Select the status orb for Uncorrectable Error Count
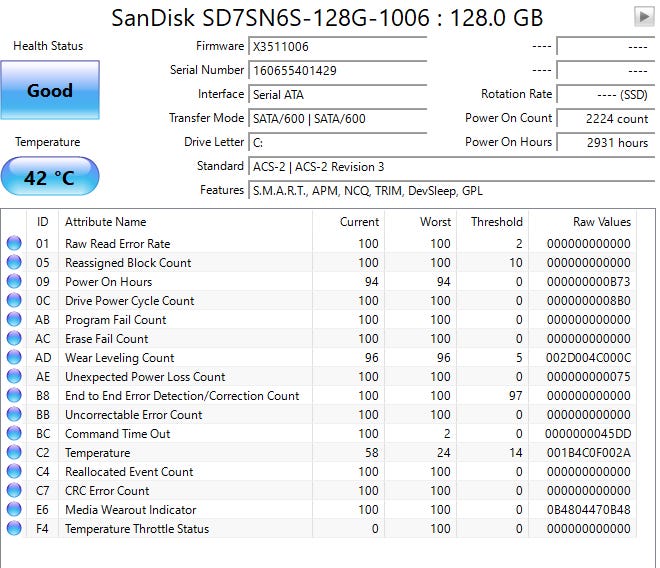The image size is (660, 568). click(14, 414)
